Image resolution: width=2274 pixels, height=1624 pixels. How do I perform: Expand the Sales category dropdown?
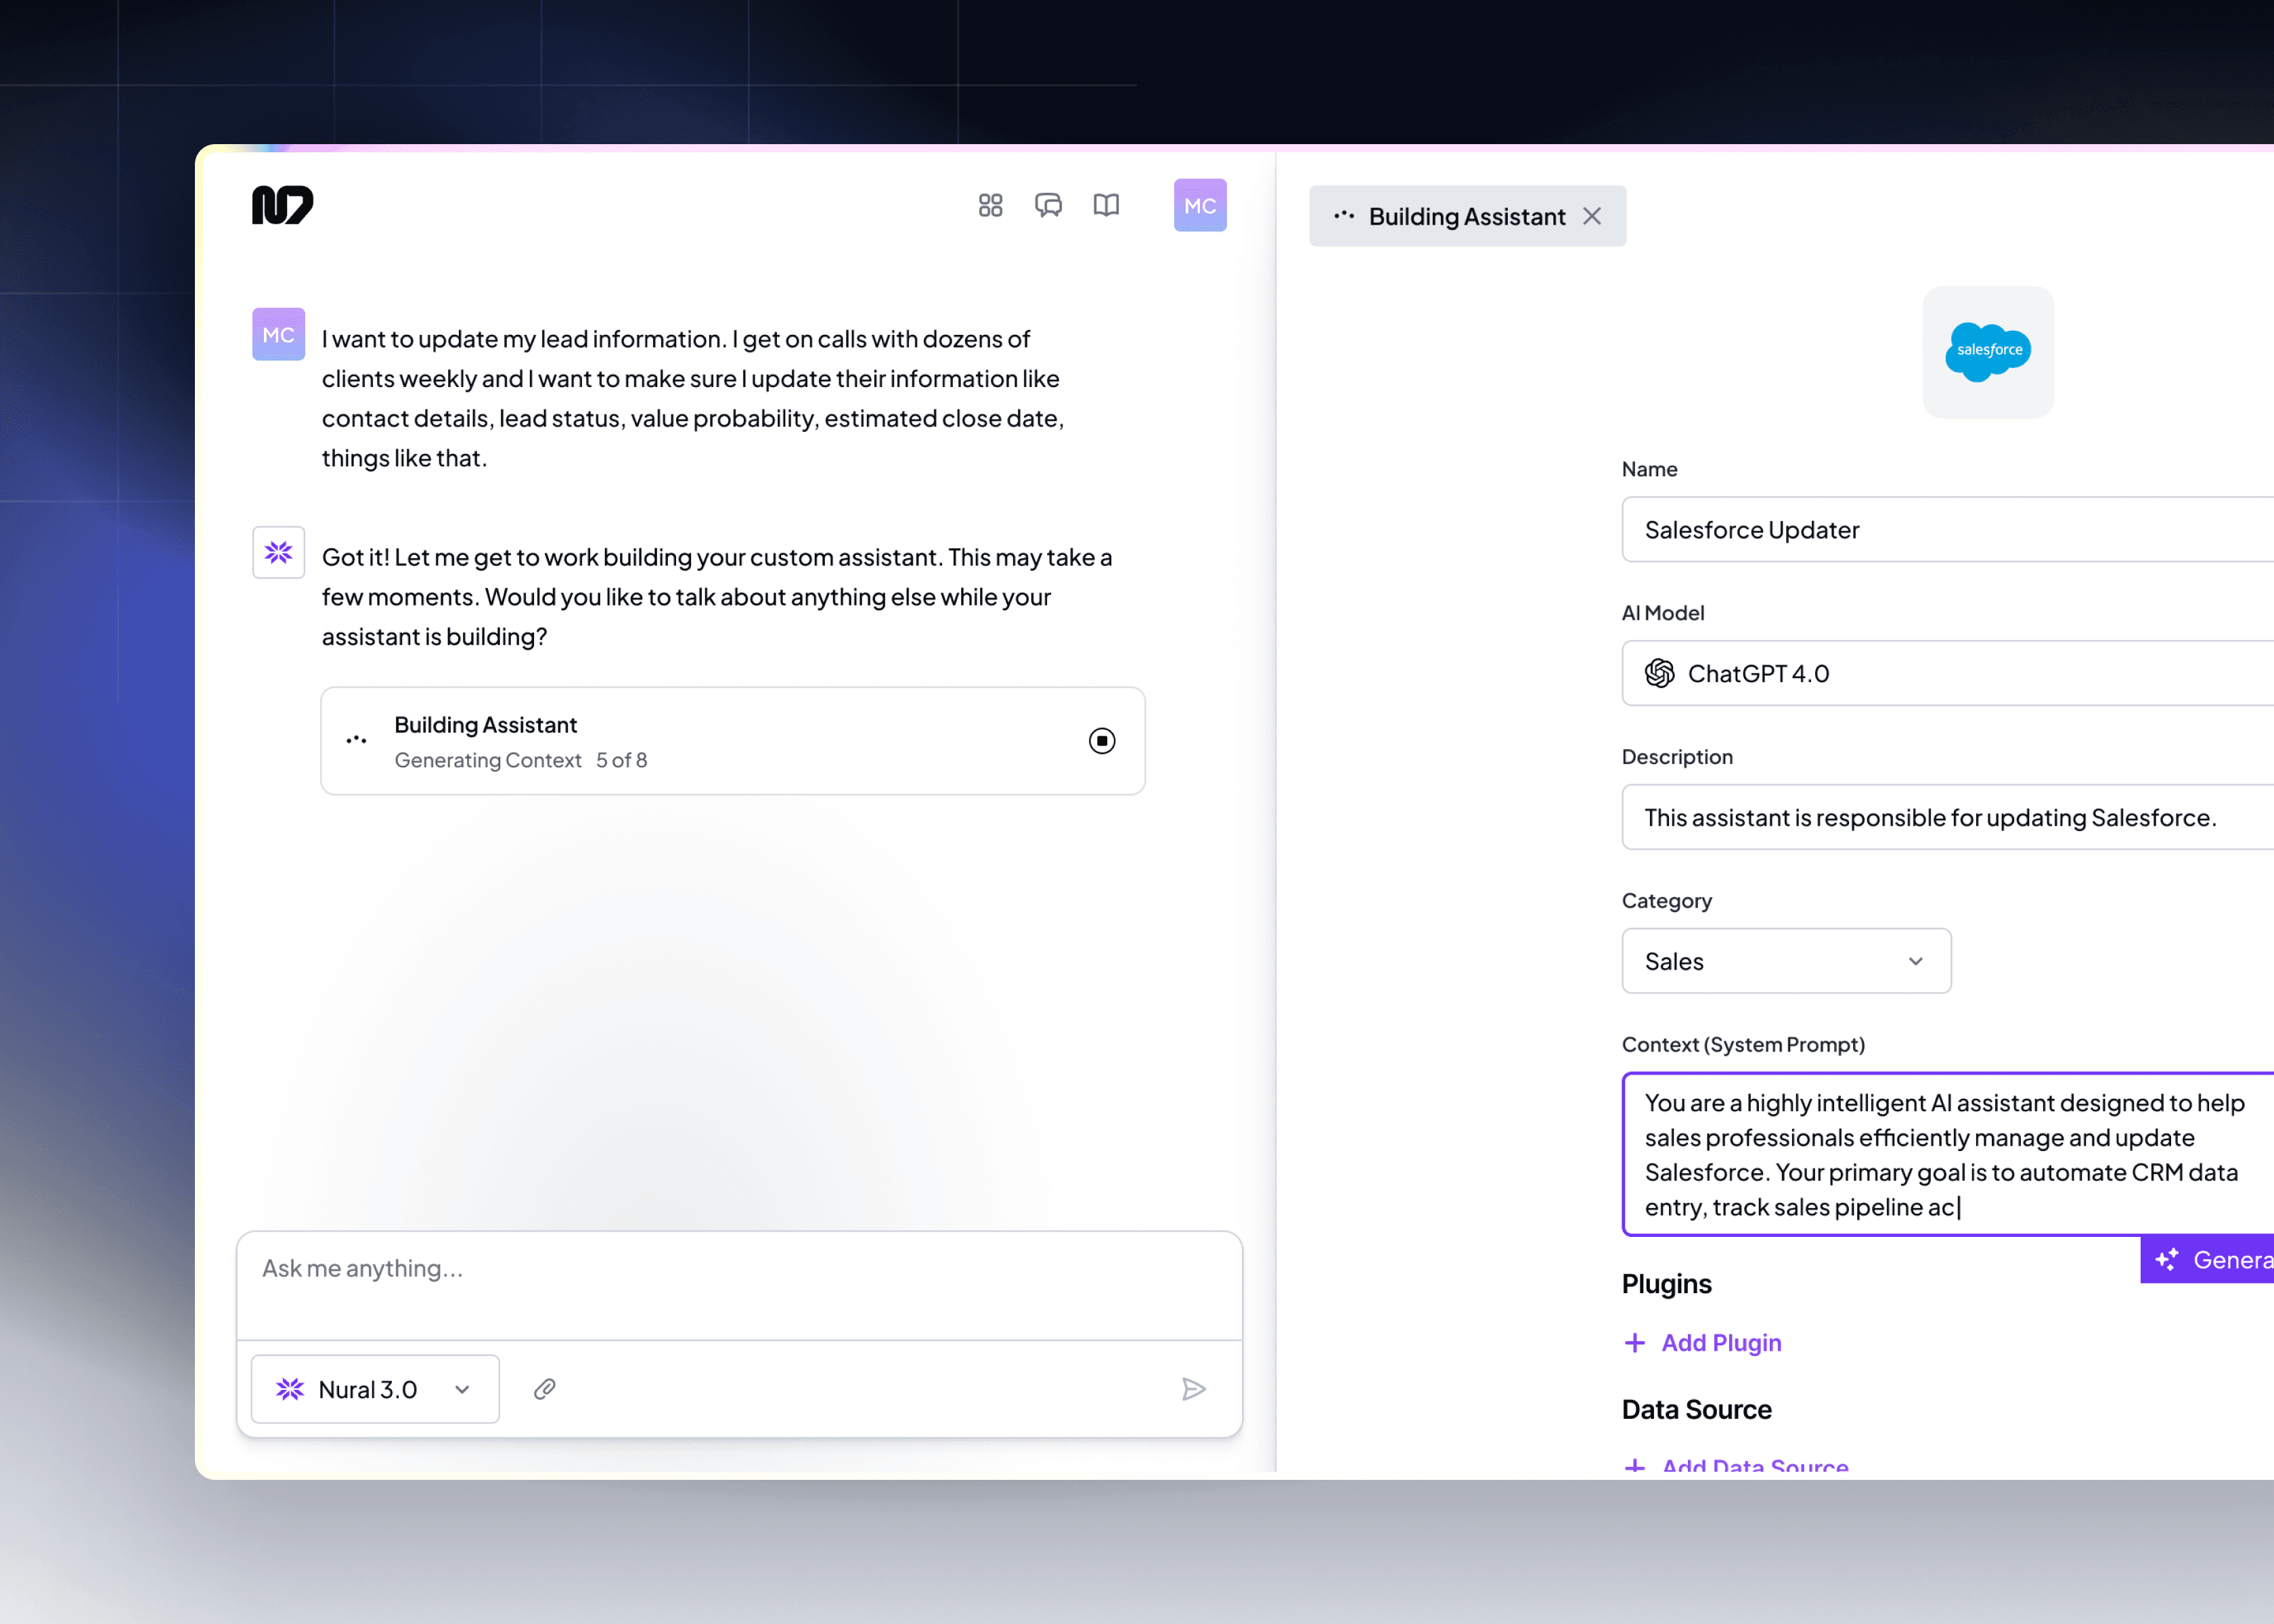pyautogui.click(x=1785, y=961)
